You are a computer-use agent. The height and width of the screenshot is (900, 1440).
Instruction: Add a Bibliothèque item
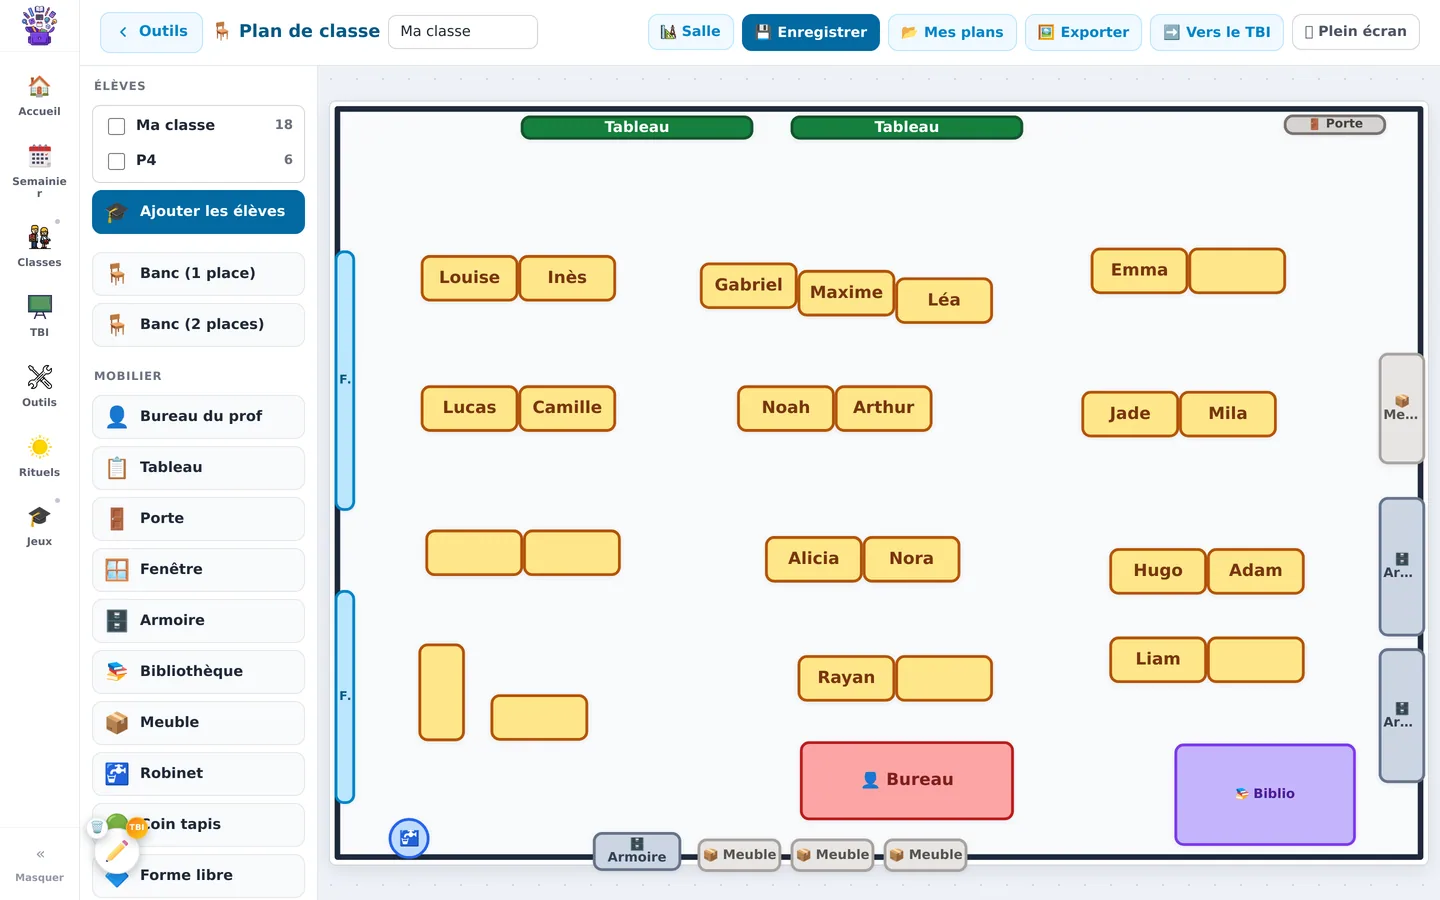(198, 672)
